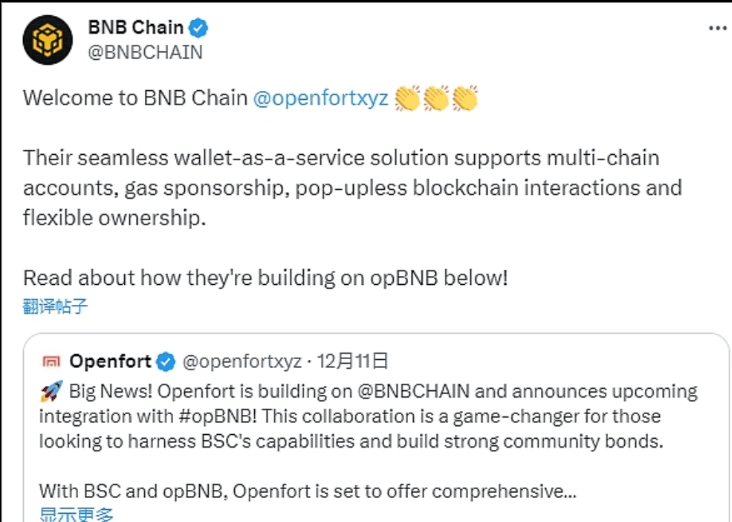Click the rocket emoji in quoted tweet
Image resolution: width=732 pixels, height=522 pixels.
point(51,391)
